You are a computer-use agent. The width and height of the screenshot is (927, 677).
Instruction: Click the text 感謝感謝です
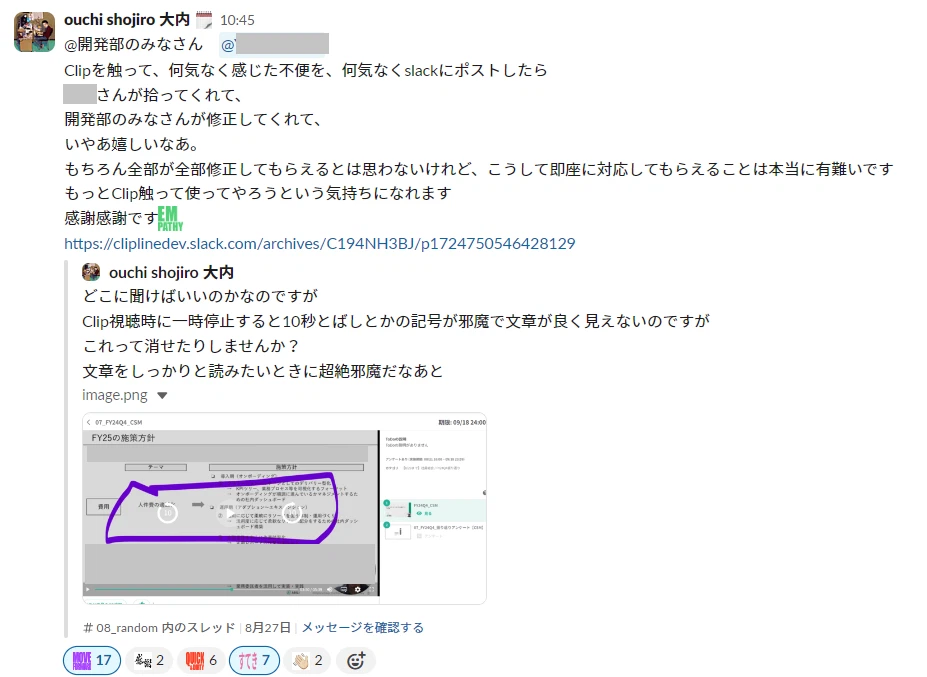[111, 218]
